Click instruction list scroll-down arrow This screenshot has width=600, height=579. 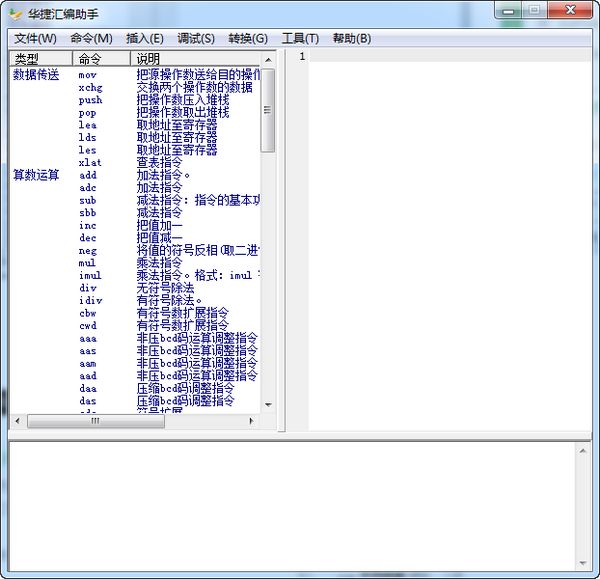point(268,405)
